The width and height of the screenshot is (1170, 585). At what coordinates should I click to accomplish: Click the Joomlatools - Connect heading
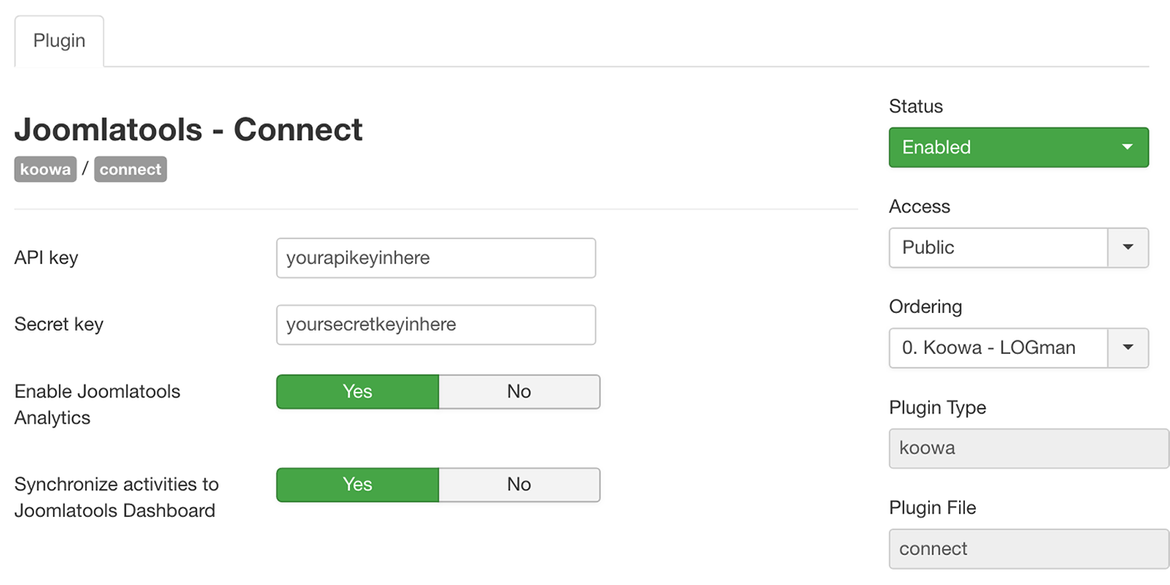(x=188, y=129)
